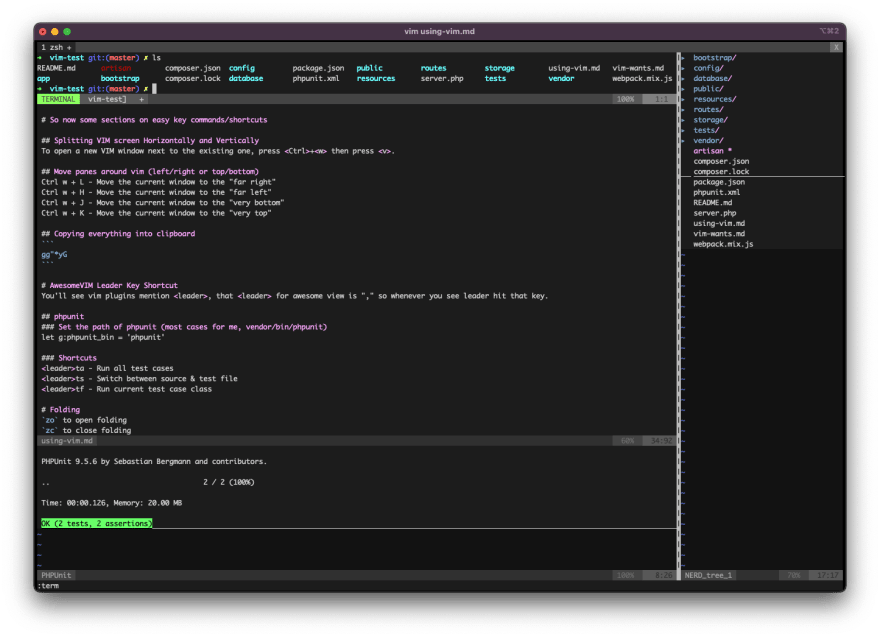
Task: Open webpack.mix.js in the NERDTree panel
Action: tap(723, 244)
